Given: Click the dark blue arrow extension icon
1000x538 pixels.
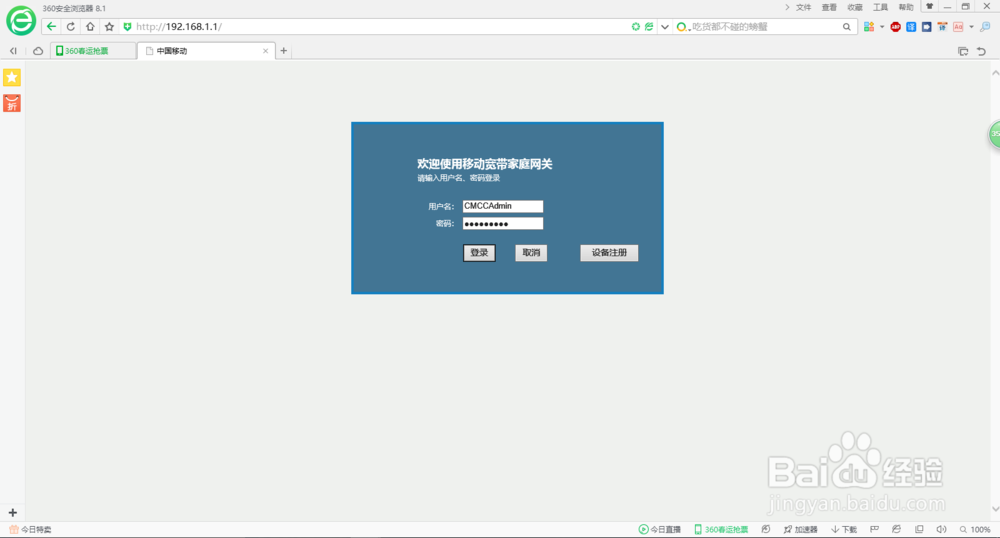Looking at the screenshot, I should point(927,27).
